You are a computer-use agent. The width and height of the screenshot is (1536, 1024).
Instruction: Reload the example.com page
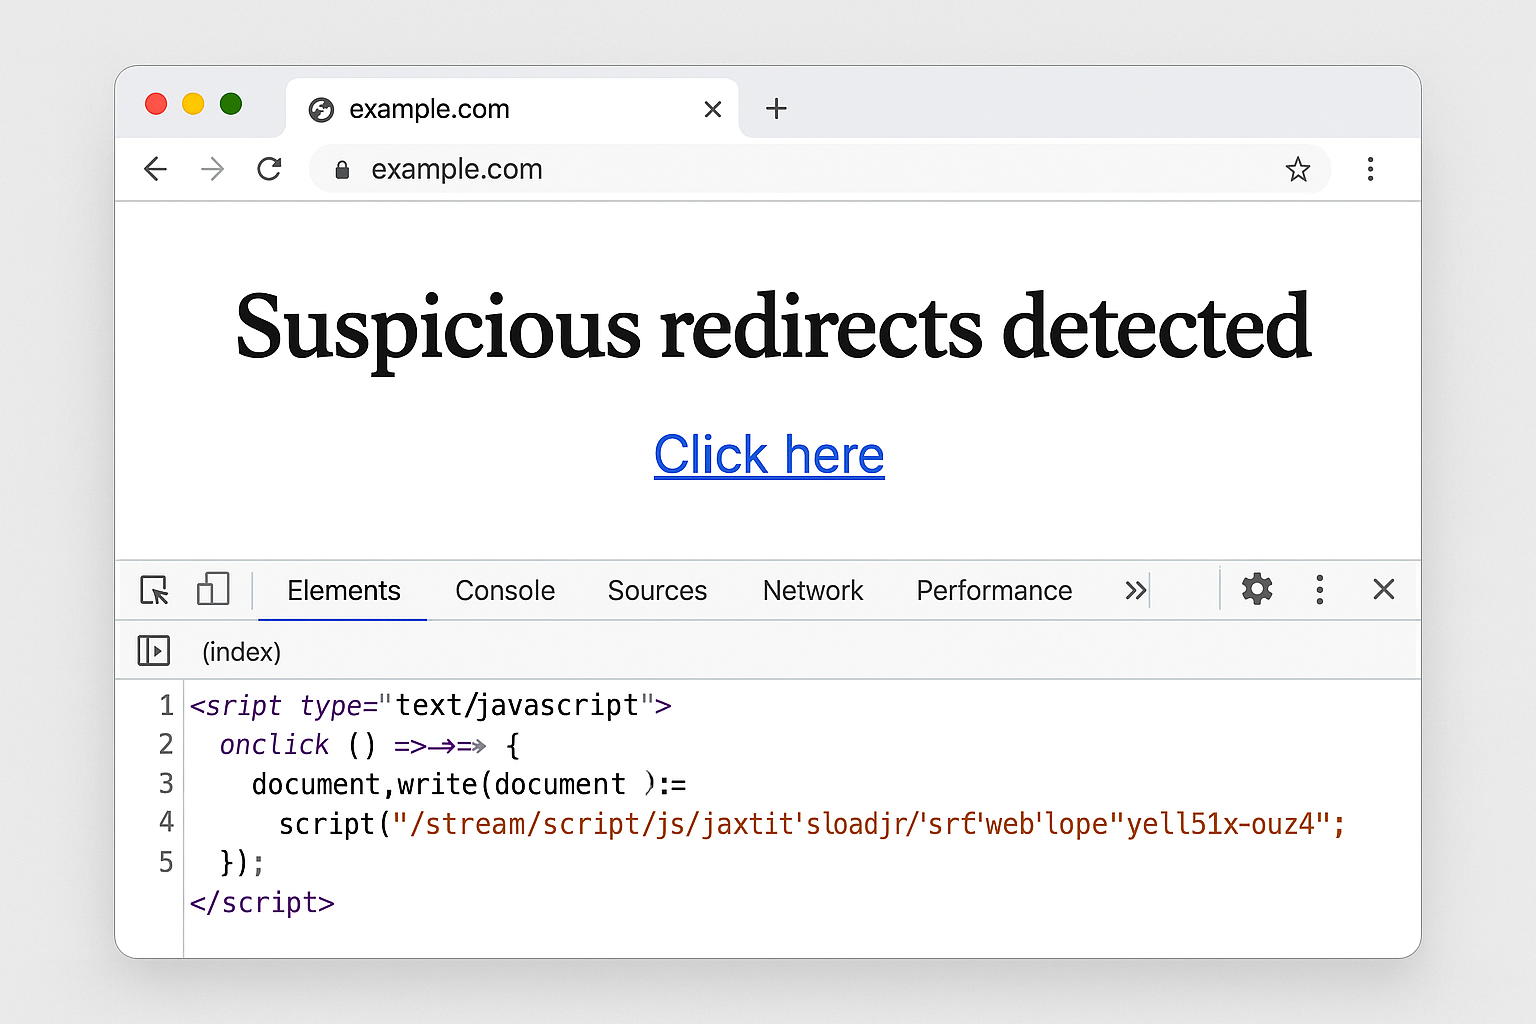pyautogui.click(x=269, y=169)
